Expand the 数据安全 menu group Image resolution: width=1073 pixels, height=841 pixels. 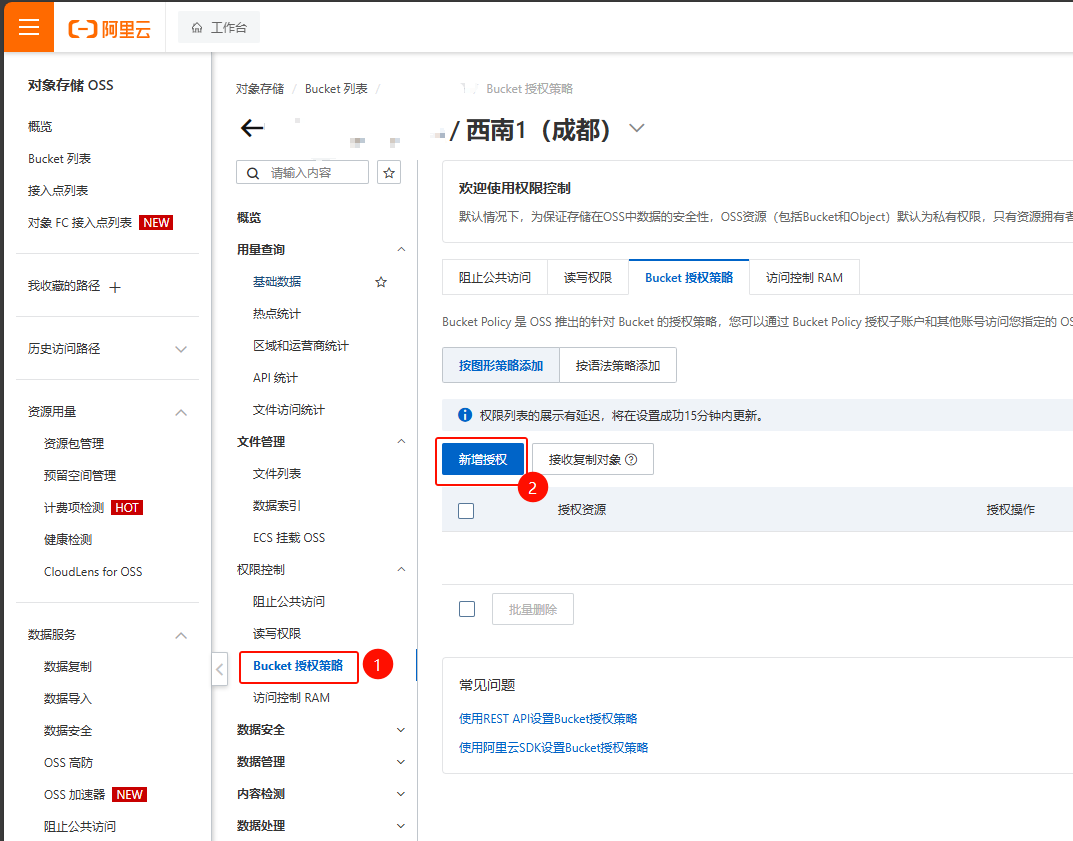[x=401, y=730]
